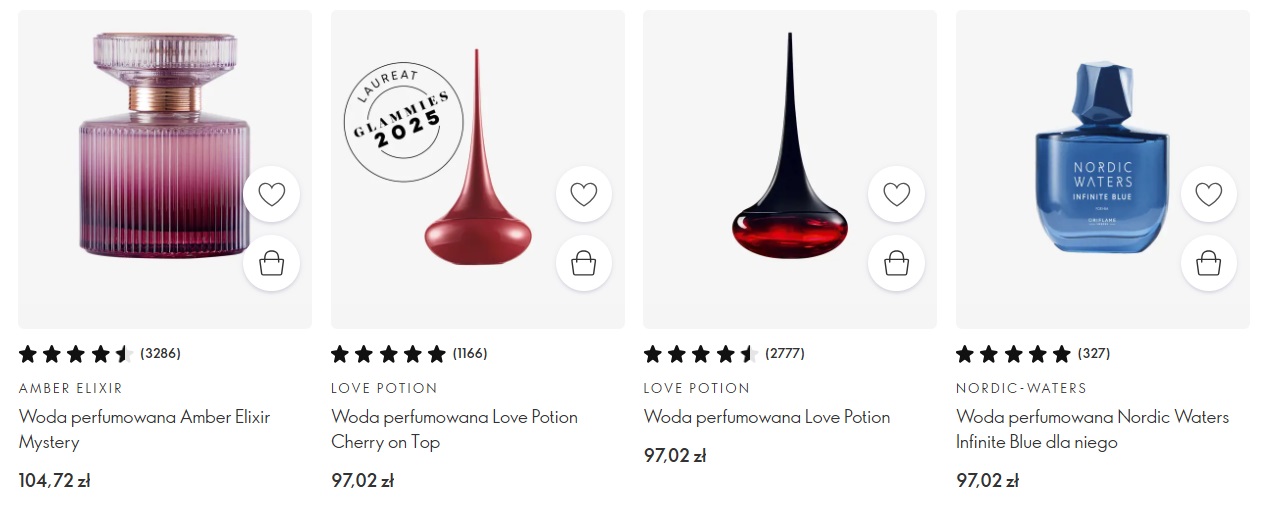Click the NORDIC-WATERS brand label
1268x521 pixels.
click(1021, 388)
